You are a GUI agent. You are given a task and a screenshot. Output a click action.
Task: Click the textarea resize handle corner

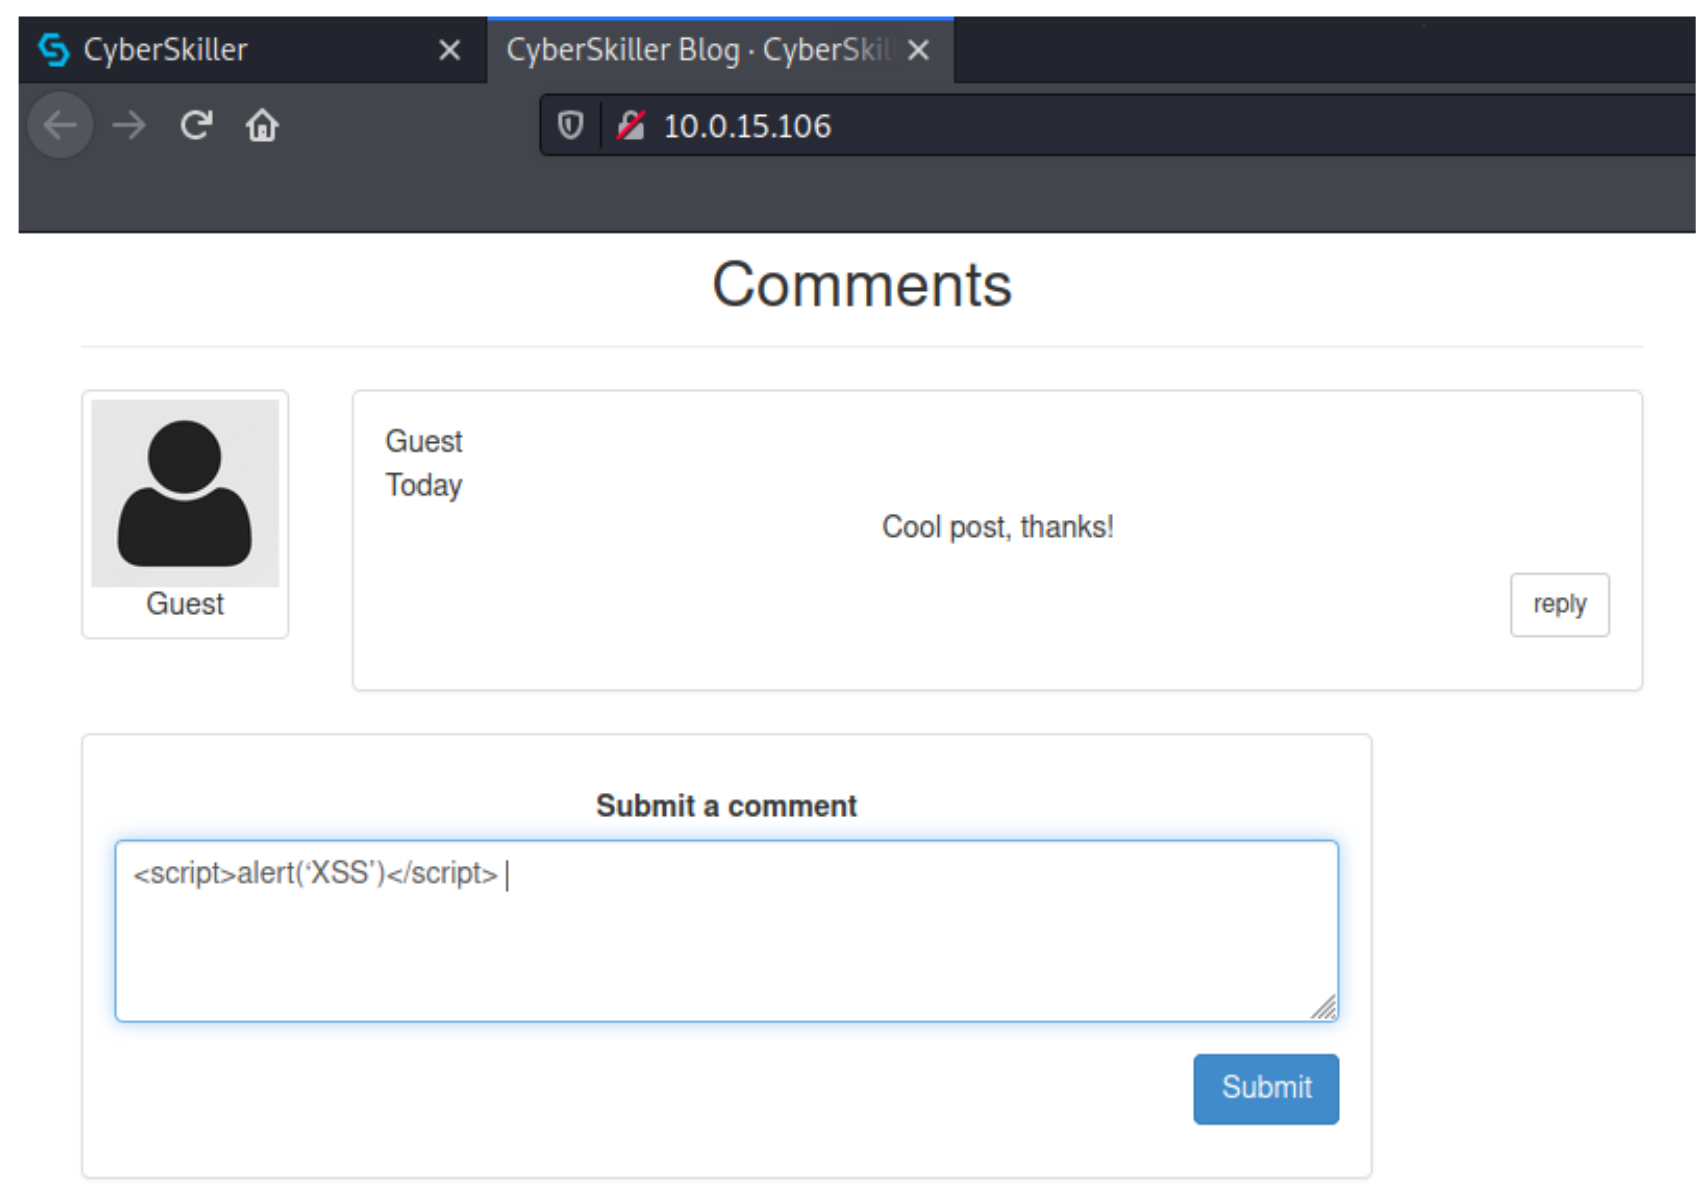pyautogui.click(x=1325, y=1008)
